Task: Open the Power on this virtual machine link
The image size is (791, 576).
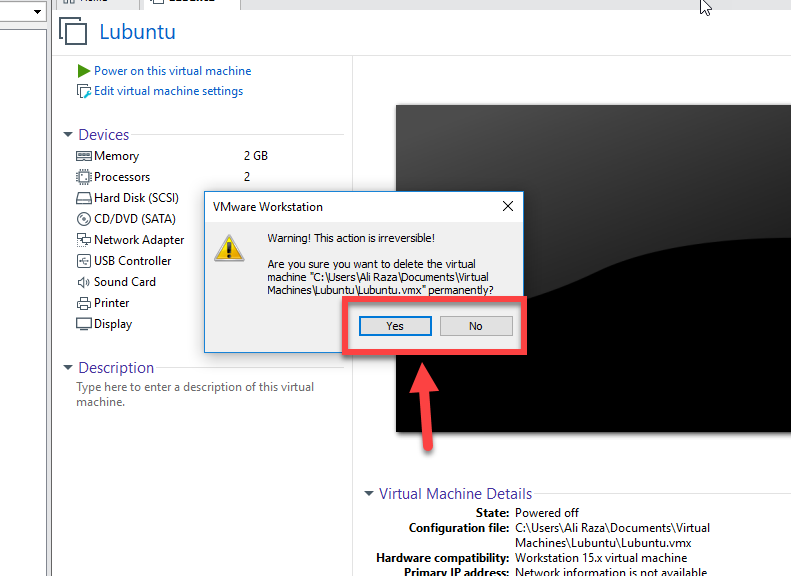Action: (172, 71)
